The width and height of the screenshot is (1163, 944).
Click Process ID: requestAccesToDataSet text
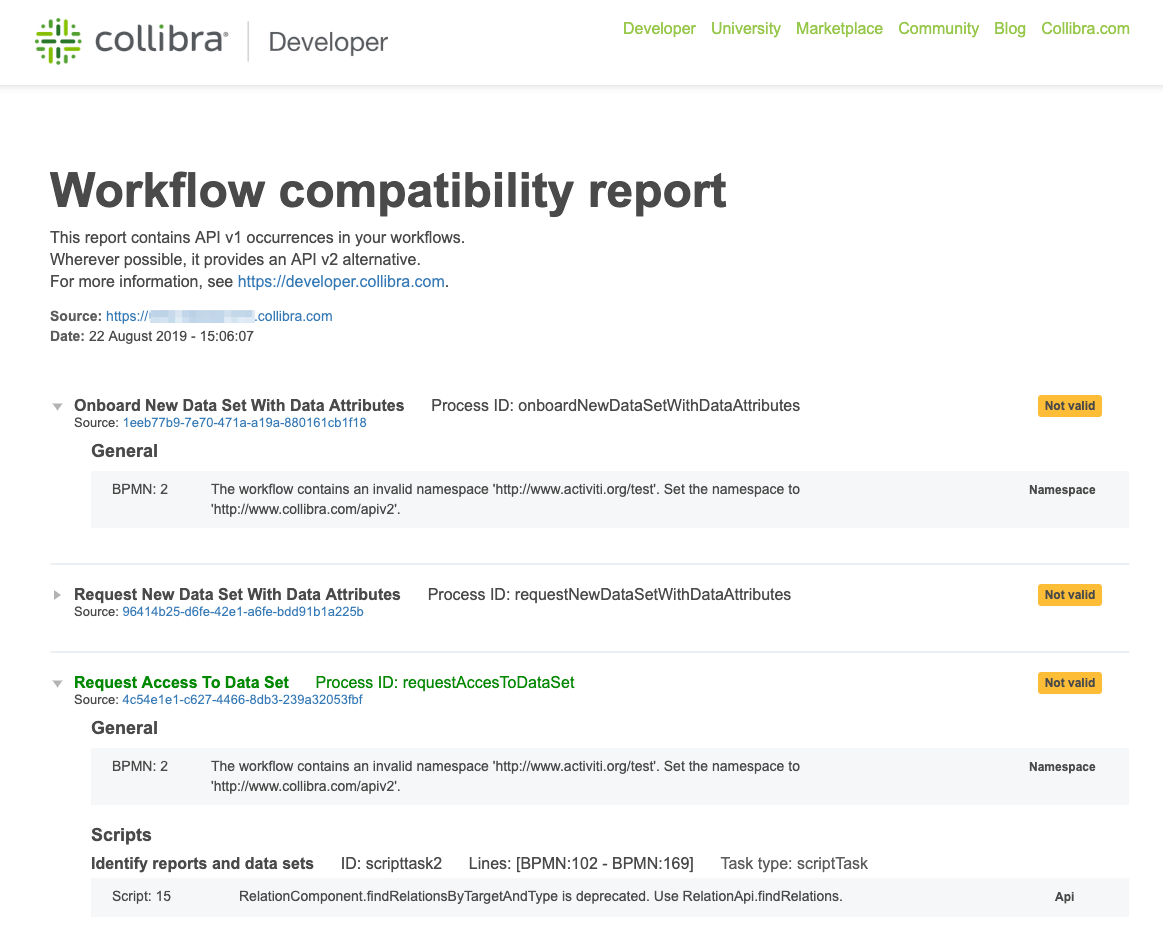click(445, 683)
